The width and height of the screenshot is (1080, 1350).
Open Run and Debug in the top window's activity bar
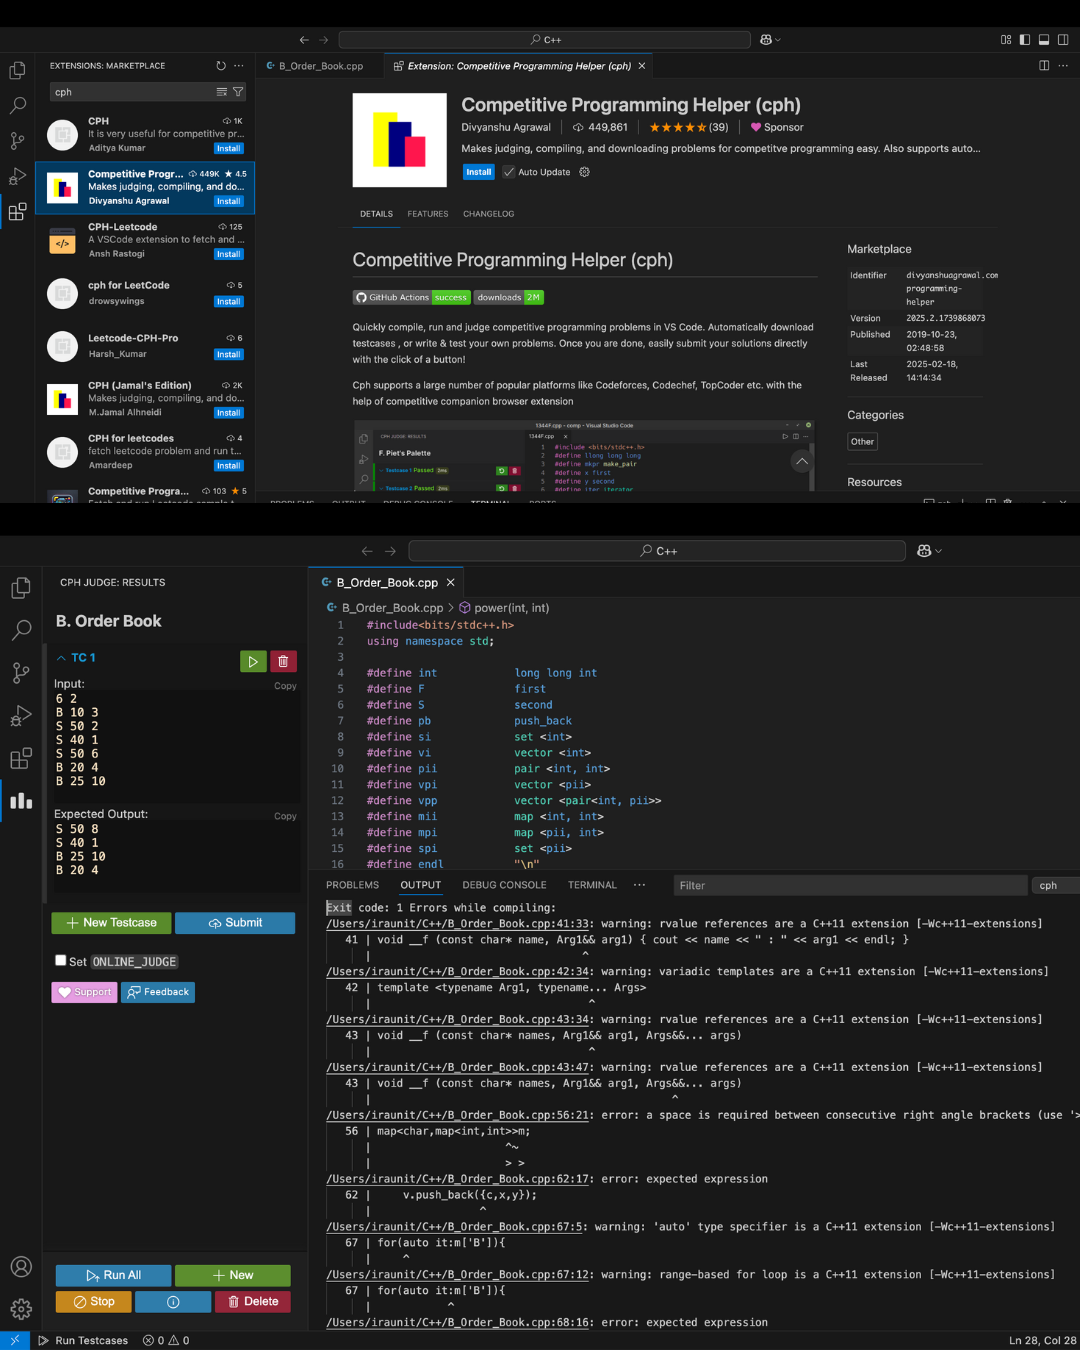pos(17,176)
